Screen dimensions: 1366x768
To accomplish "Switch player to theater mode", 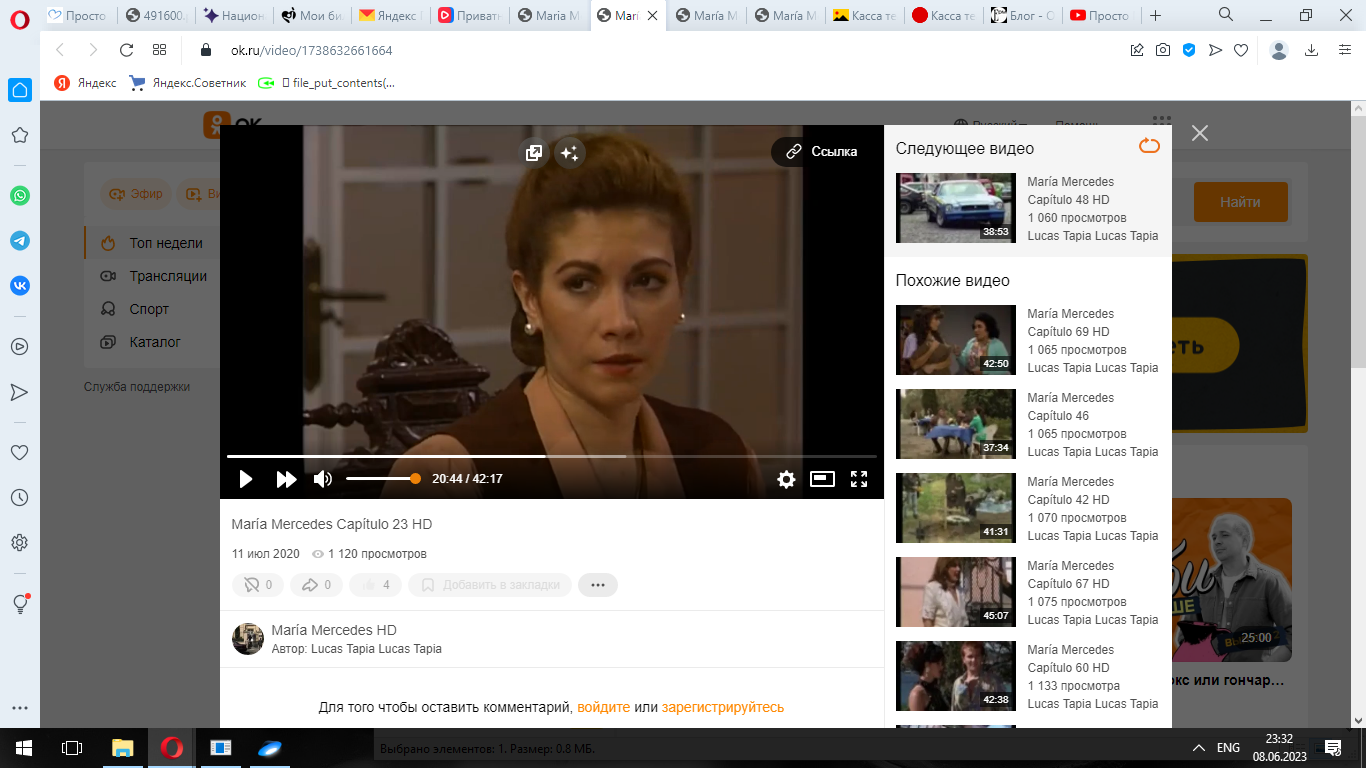I will [x=822, y=479].
